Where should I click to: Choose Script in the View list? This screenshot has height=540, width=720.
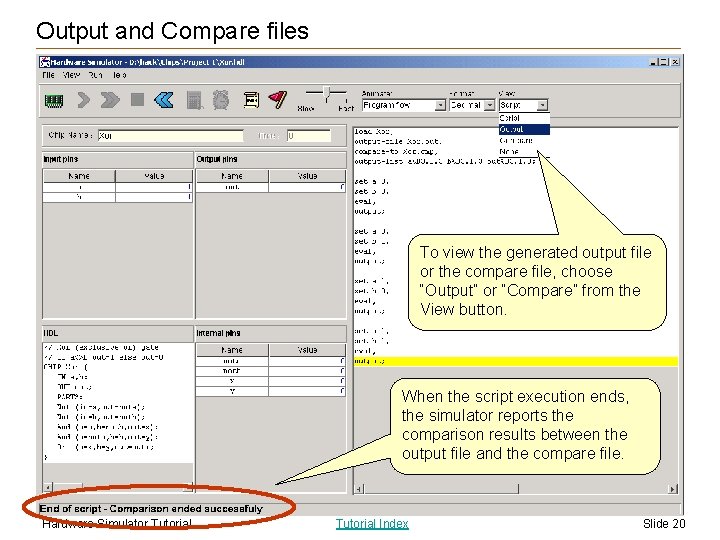coord(524,118)
